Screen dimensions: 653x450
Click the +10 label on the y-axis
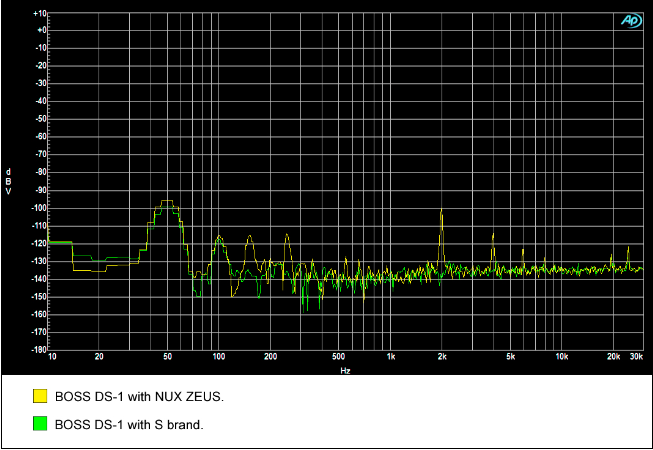39,14
